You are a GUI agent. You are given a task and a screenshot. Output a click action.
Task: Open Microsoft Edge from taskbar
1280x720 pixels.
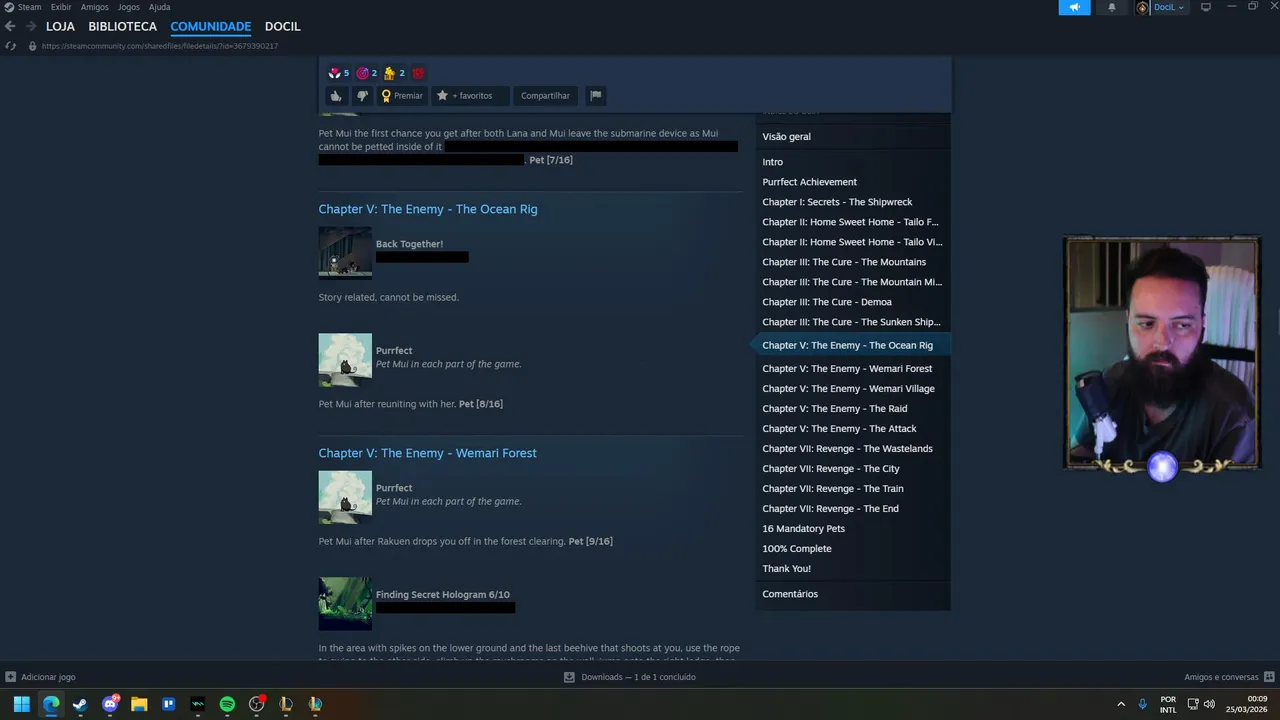coord(51,704)
